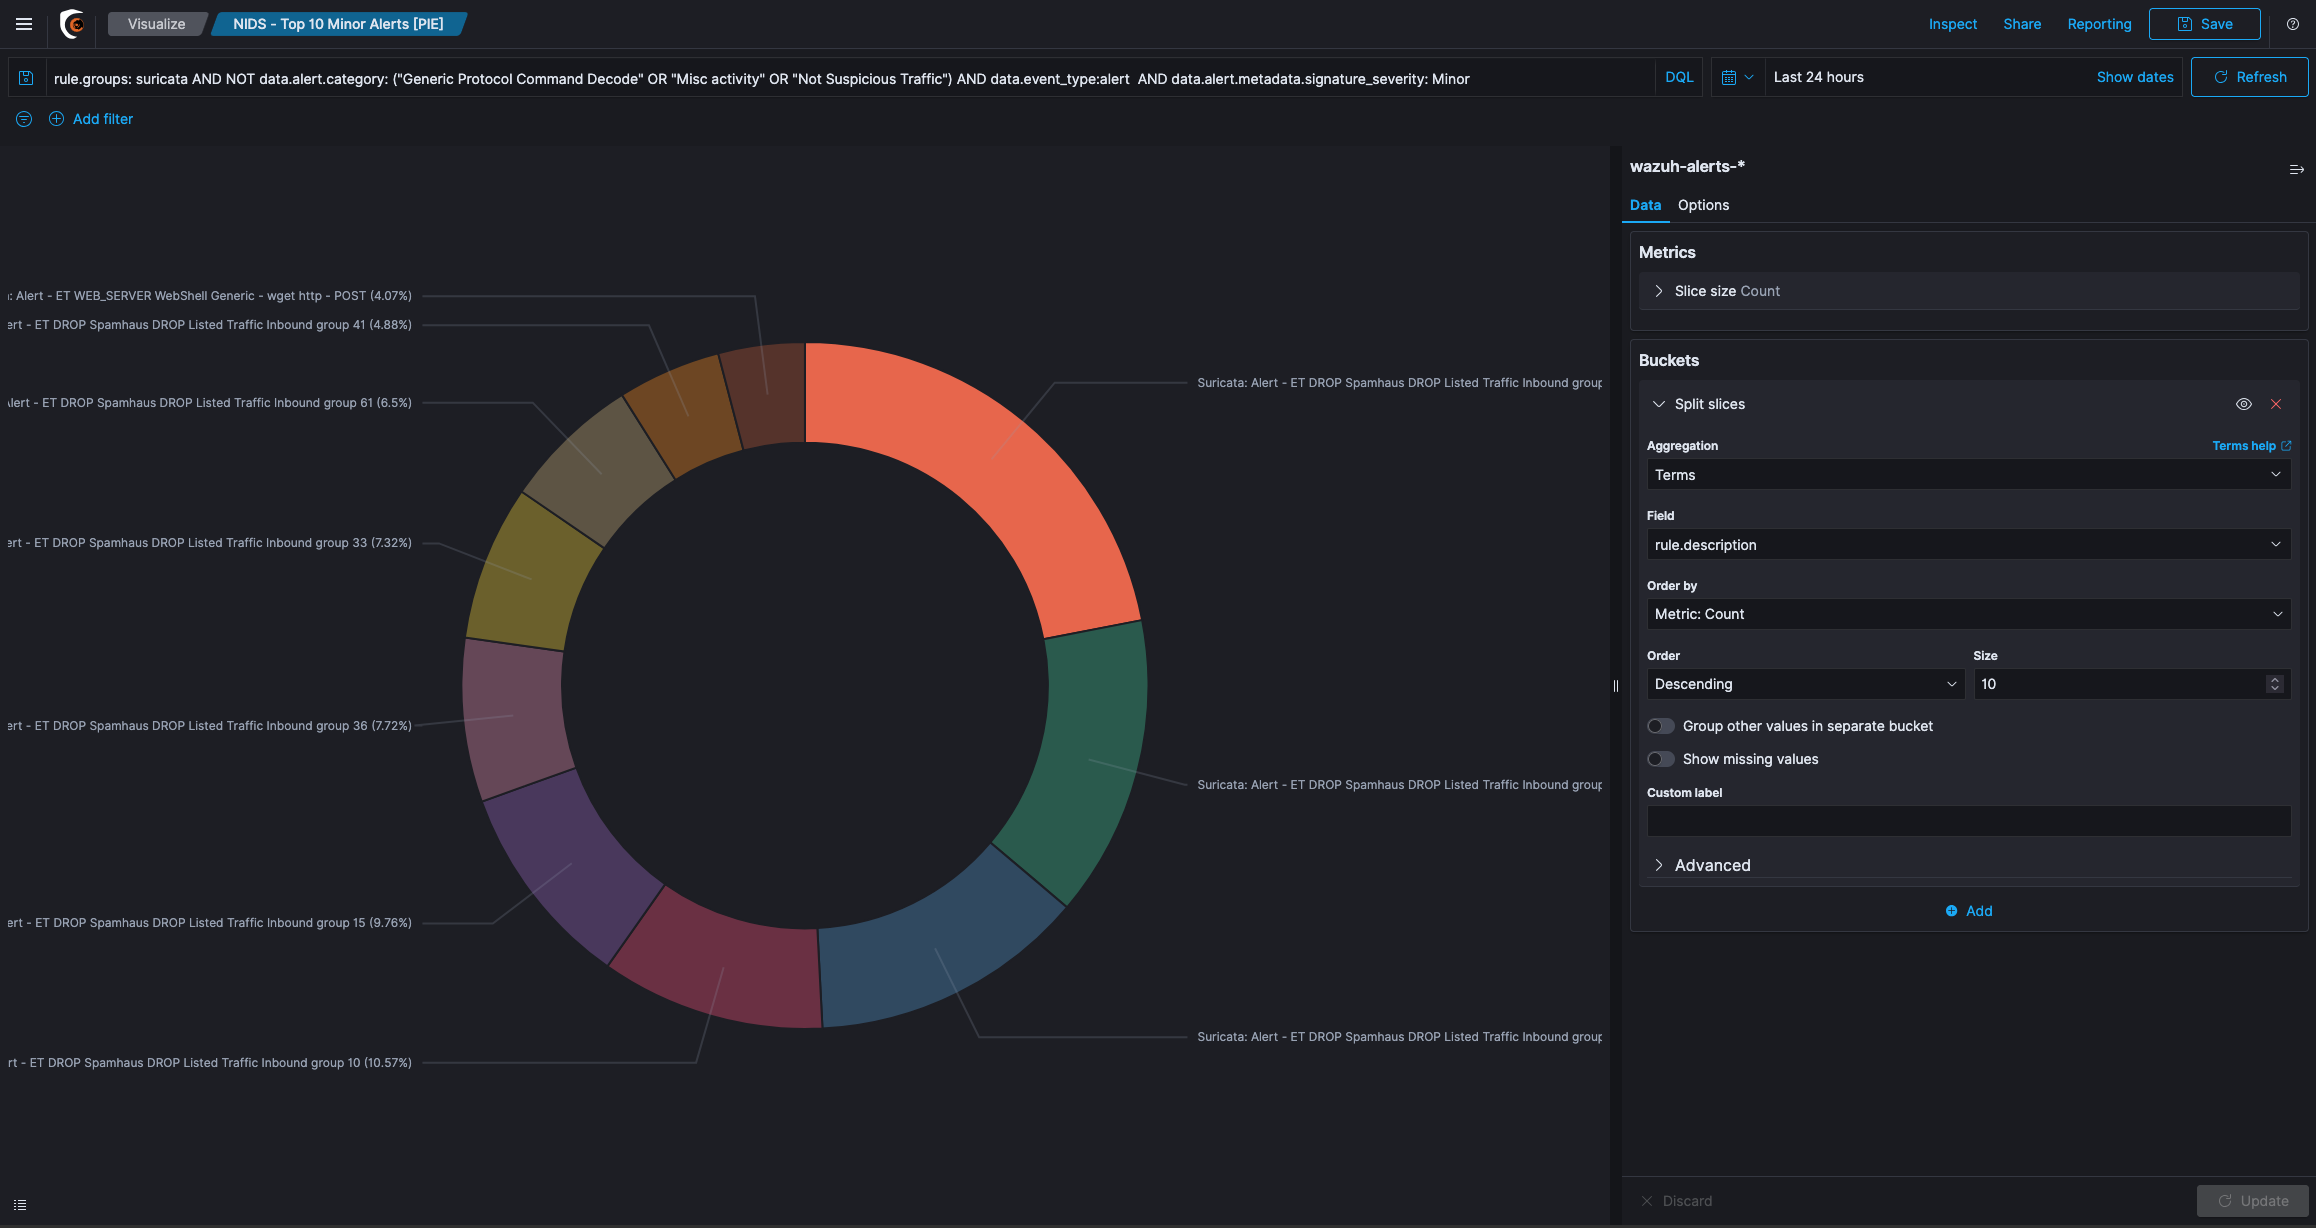Turn on Show missing values
Viewport: 2316px width, 1228px height.
coord(1661,759)
